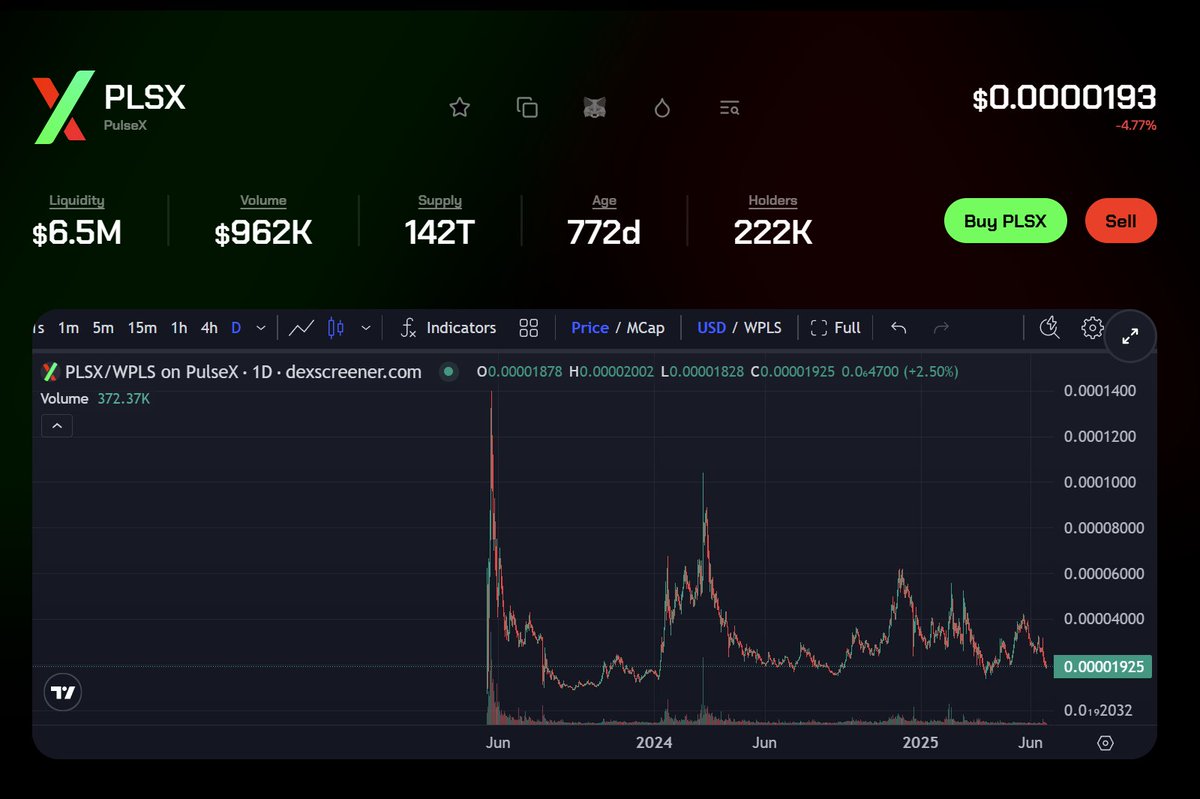Switch to 1m timeframe
Screen dimensions: 1200x799
click(68, 327)
